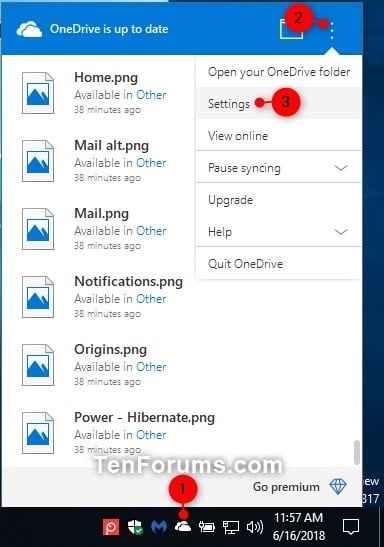Click the OneDrive is up to date status text
The image size is (384, 547).
click(109, 29)
